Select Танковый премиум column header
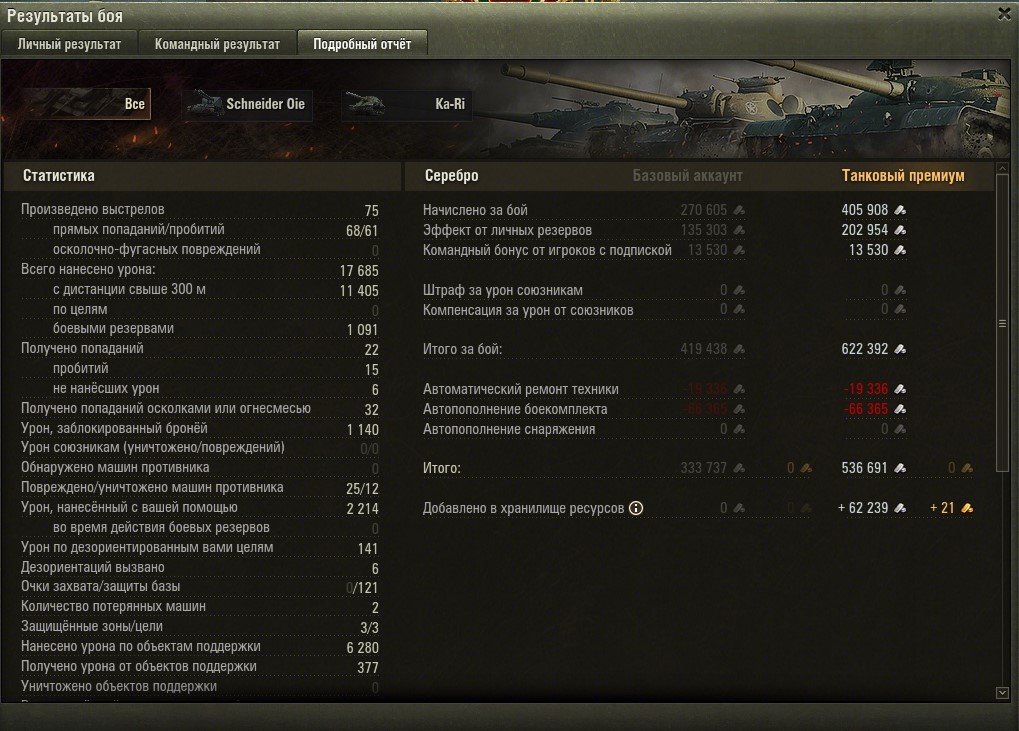The width and height of the screenshot is (1019, 731). pos(903,175)
